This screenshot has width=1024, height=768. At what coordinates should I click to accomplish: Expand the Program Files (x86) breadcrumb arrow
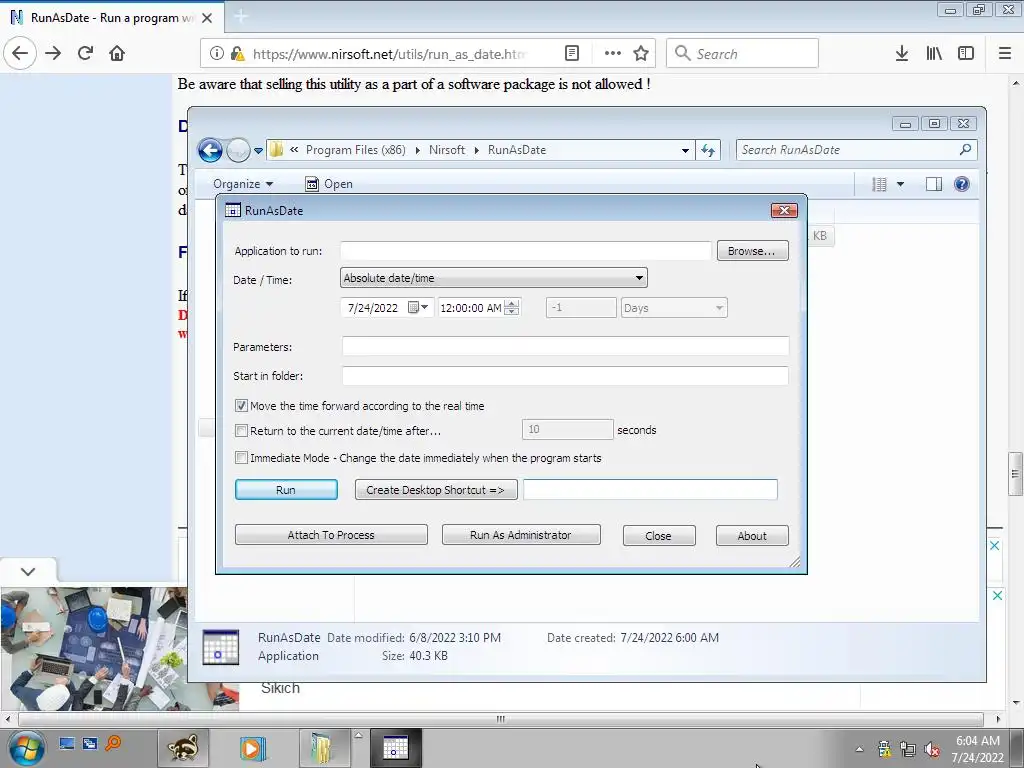click(x=417, y=150)
